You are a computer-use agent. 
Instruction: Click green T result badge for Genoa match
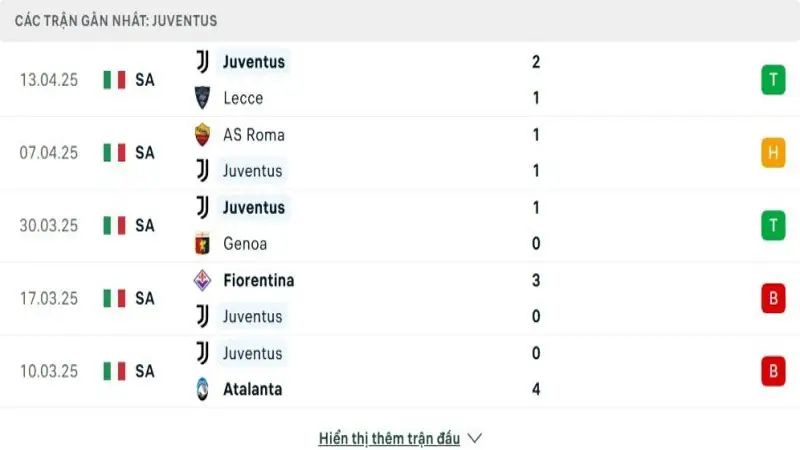pyautogui.click(x=773, y=226)
